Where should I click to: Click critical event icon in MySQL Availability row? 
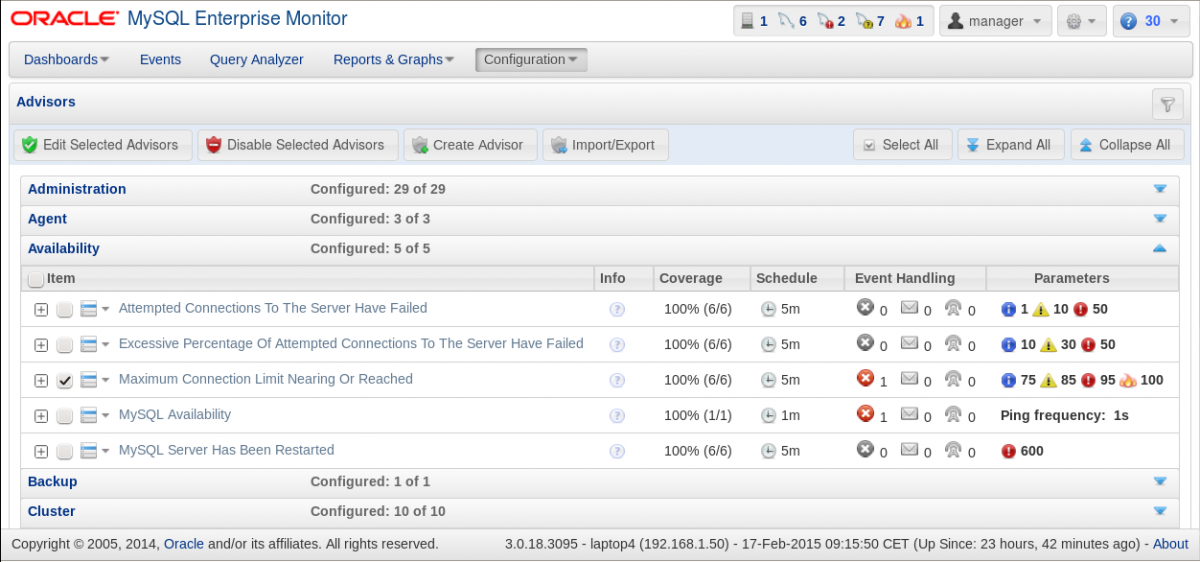click(x=865, y=414)
